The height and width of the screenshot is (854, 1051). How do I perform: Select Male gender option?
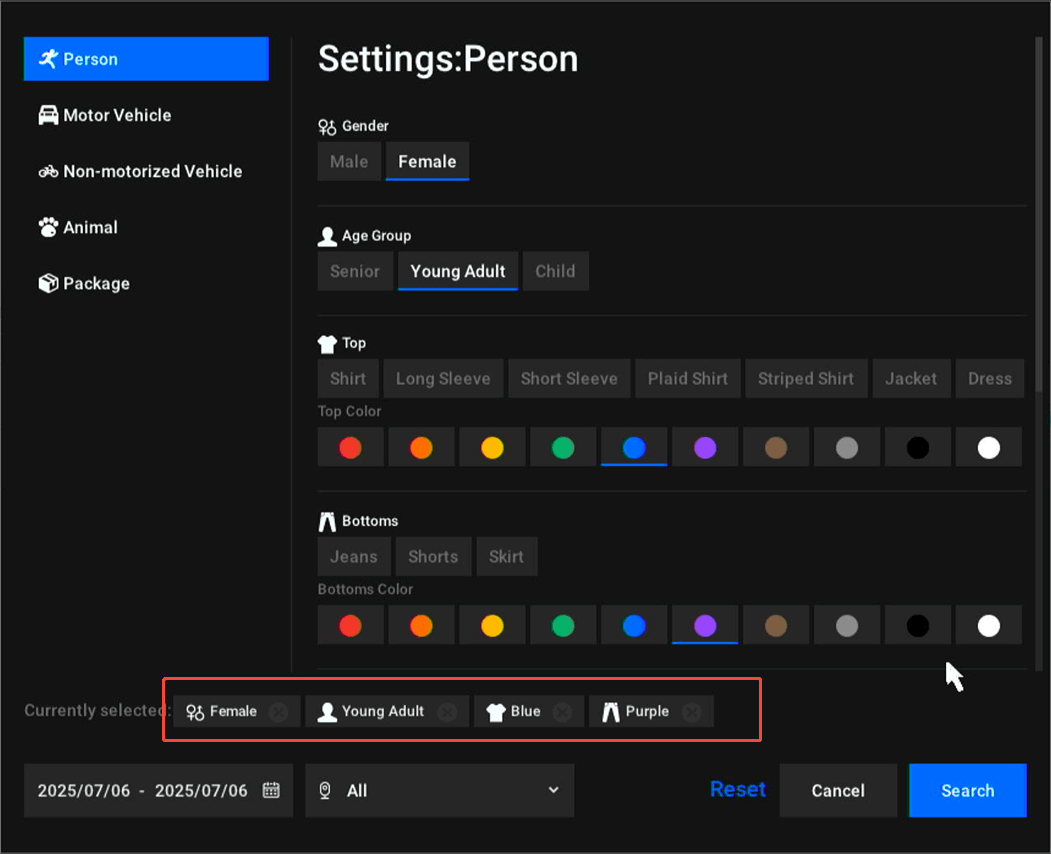[349, 162]
